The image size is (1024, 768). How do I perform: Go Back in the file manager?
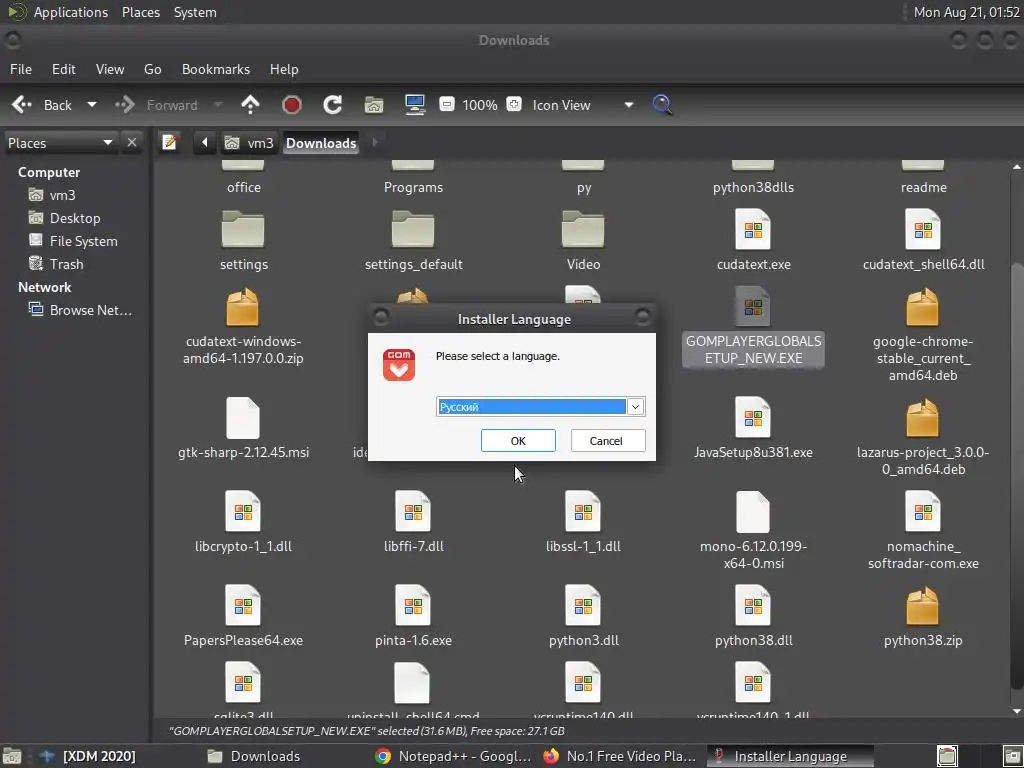click(x=42, y=105)
